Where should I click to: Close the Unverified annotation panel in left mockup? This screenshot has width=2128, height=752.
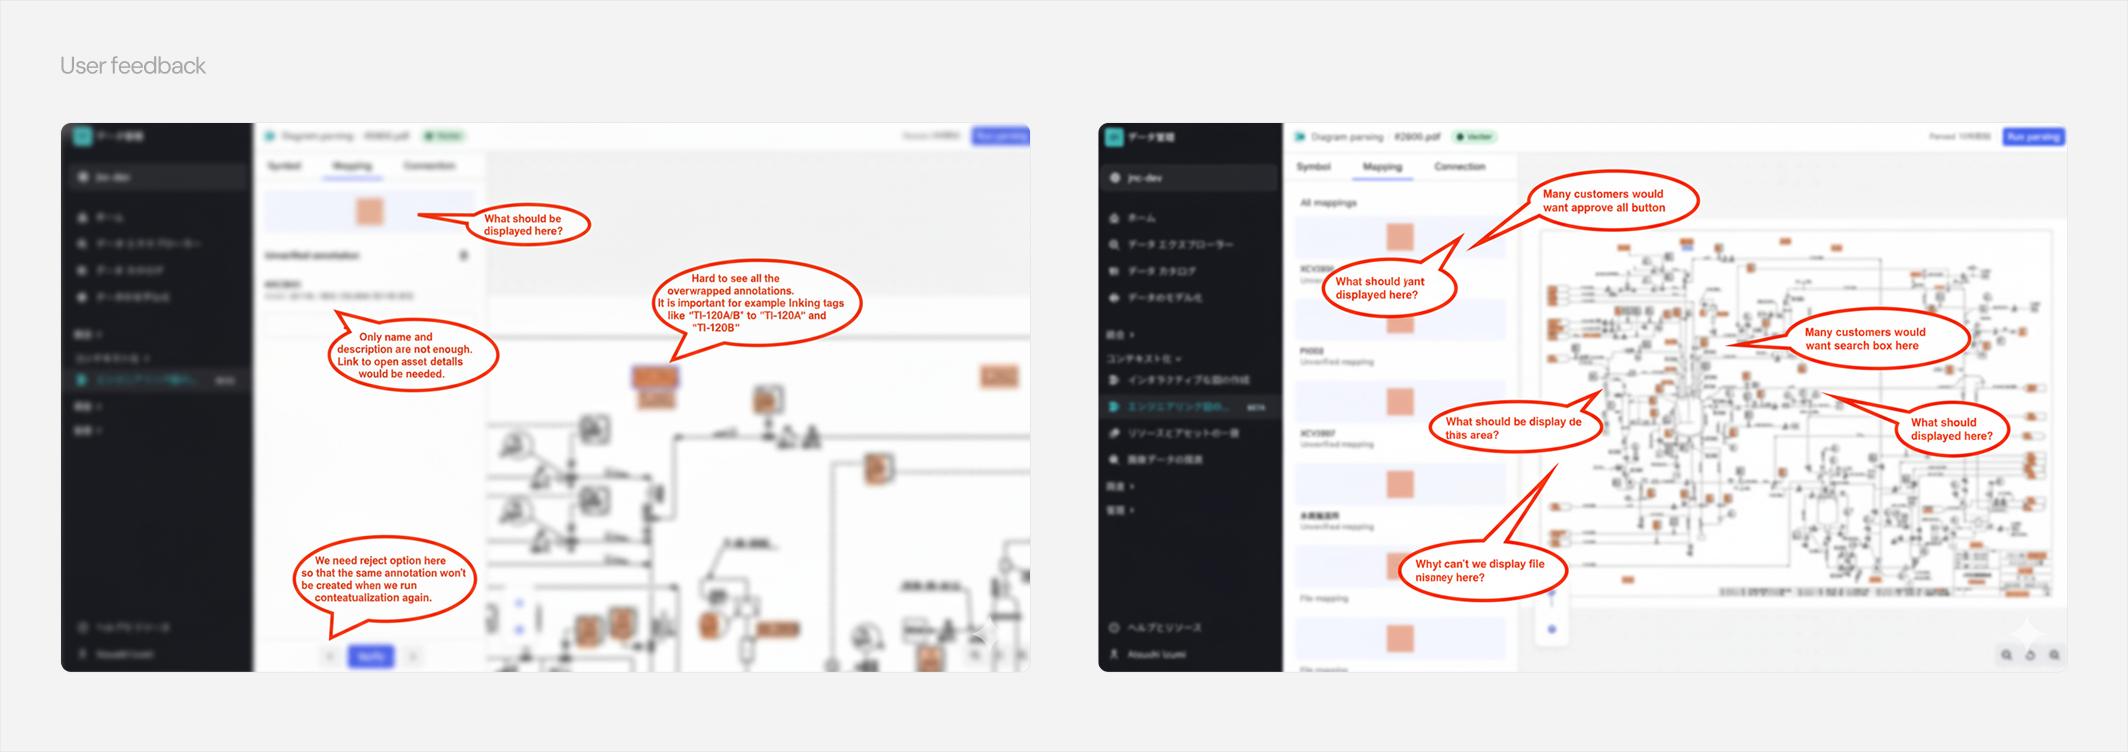[464, 256]
